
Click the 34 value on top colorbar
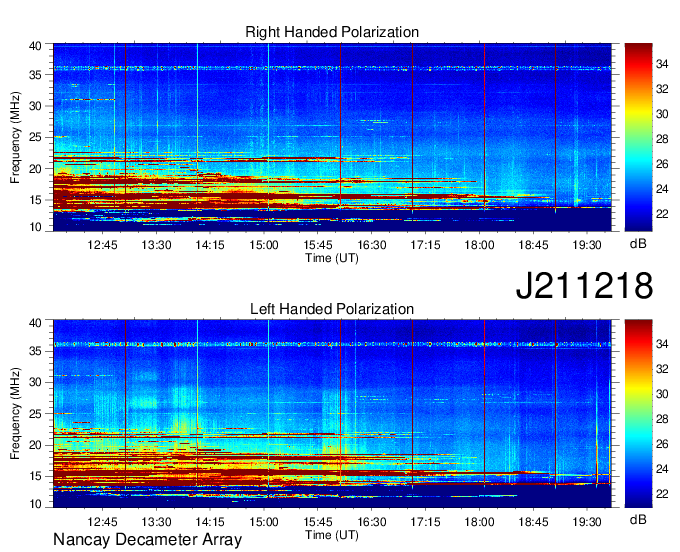[662, 64]
